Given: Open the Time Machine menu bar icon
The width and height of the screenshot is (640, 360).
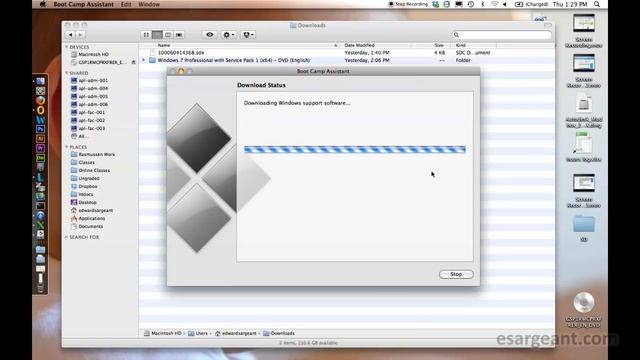Looking at the screenshot, I should [471, 4].
